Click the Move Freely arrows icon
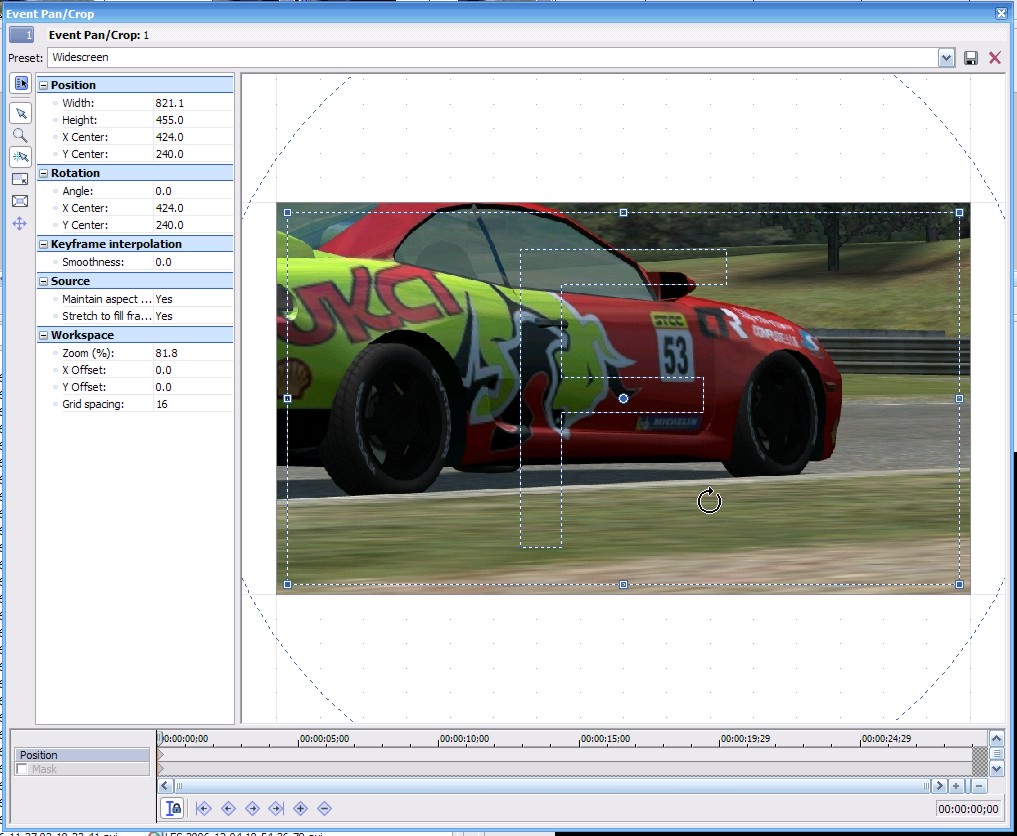 (19, 224)
